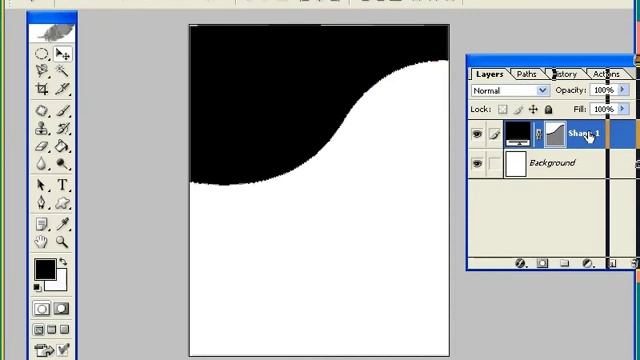Toggle the Shape 1 mask link icon
The height and width of the screenshot is (360, 640).
(x=538, y=134)
